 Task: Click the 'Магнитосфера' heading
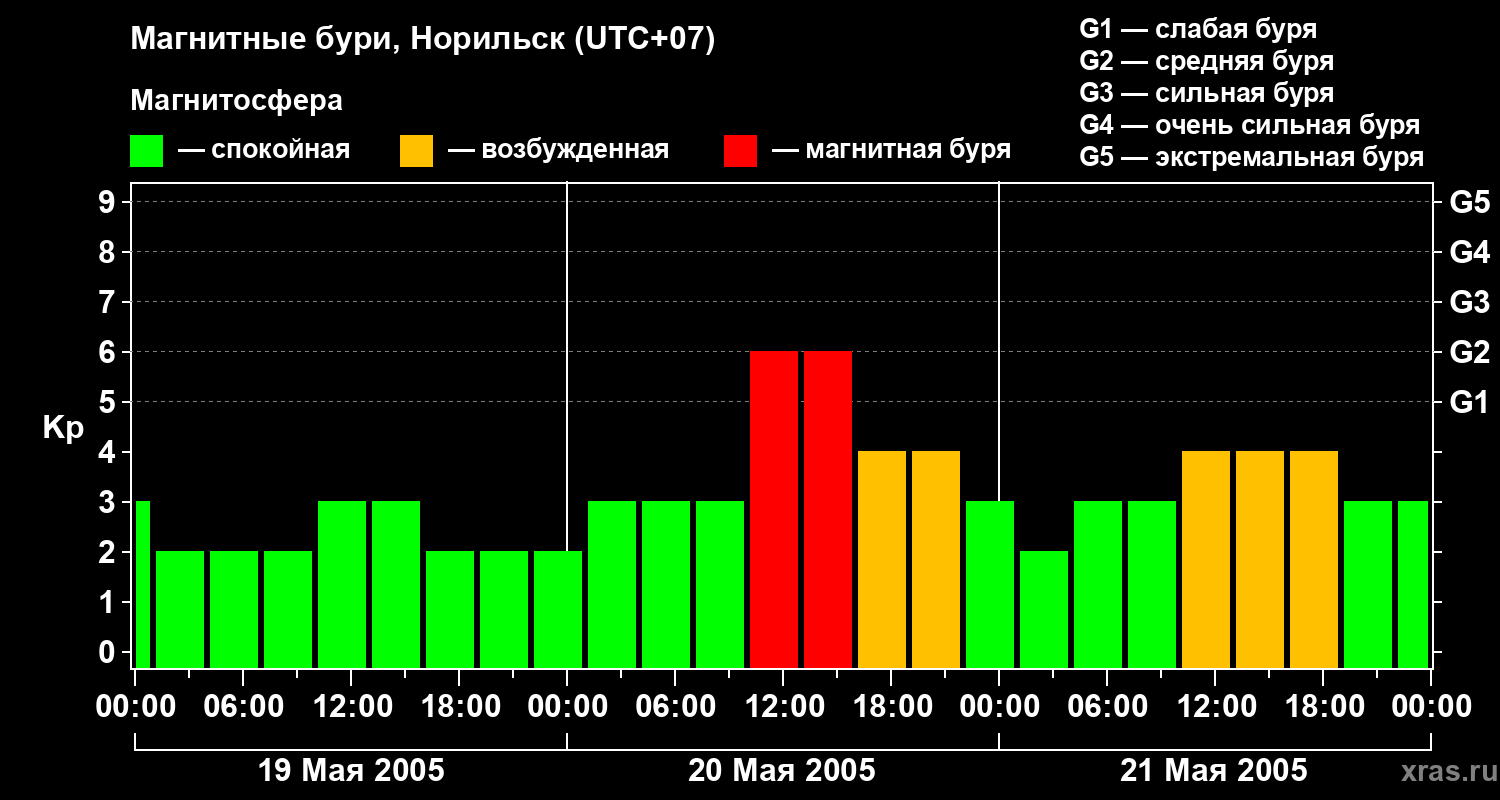[x=237, y=101]
